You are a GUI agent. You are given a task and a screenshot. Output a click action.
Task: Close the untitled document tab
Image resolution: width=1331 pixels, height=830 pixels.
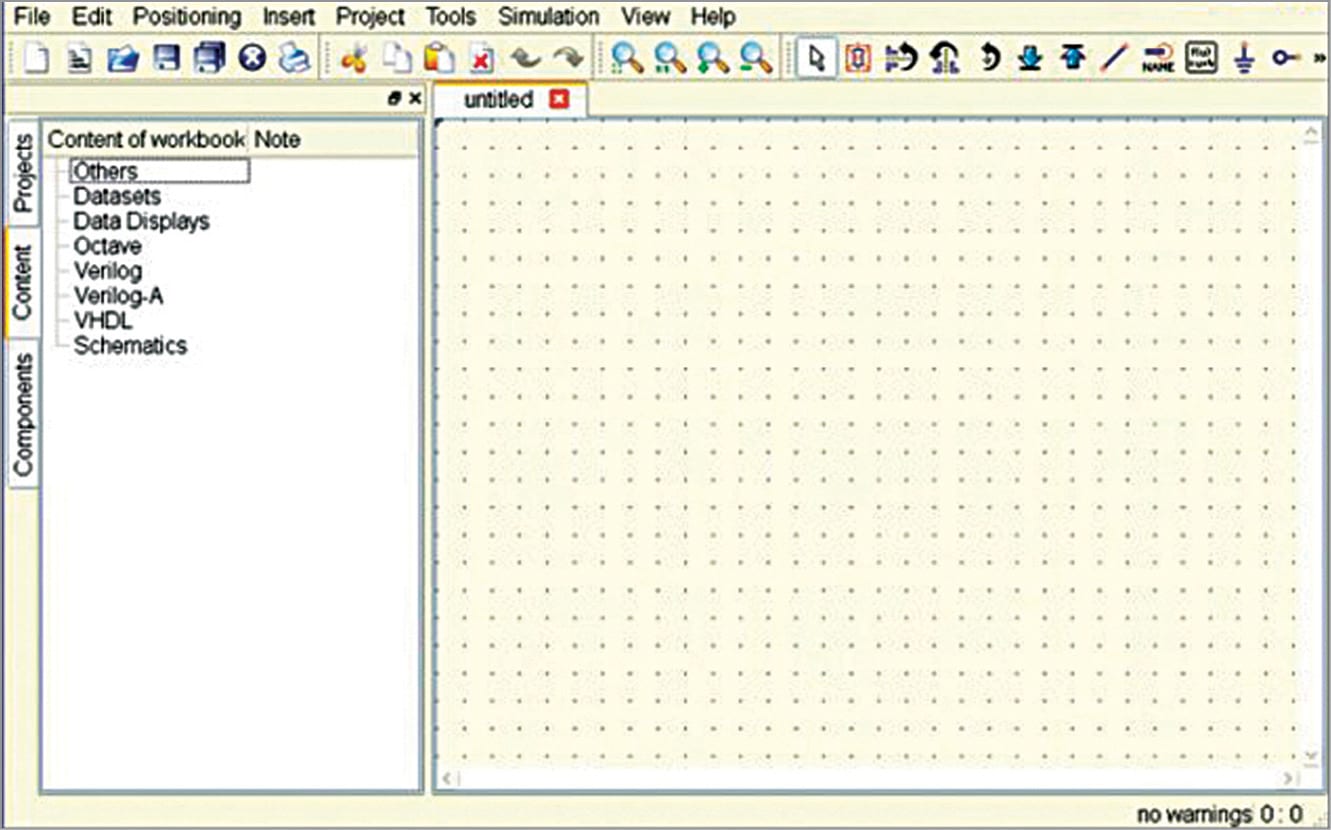[x=559, y=100]
